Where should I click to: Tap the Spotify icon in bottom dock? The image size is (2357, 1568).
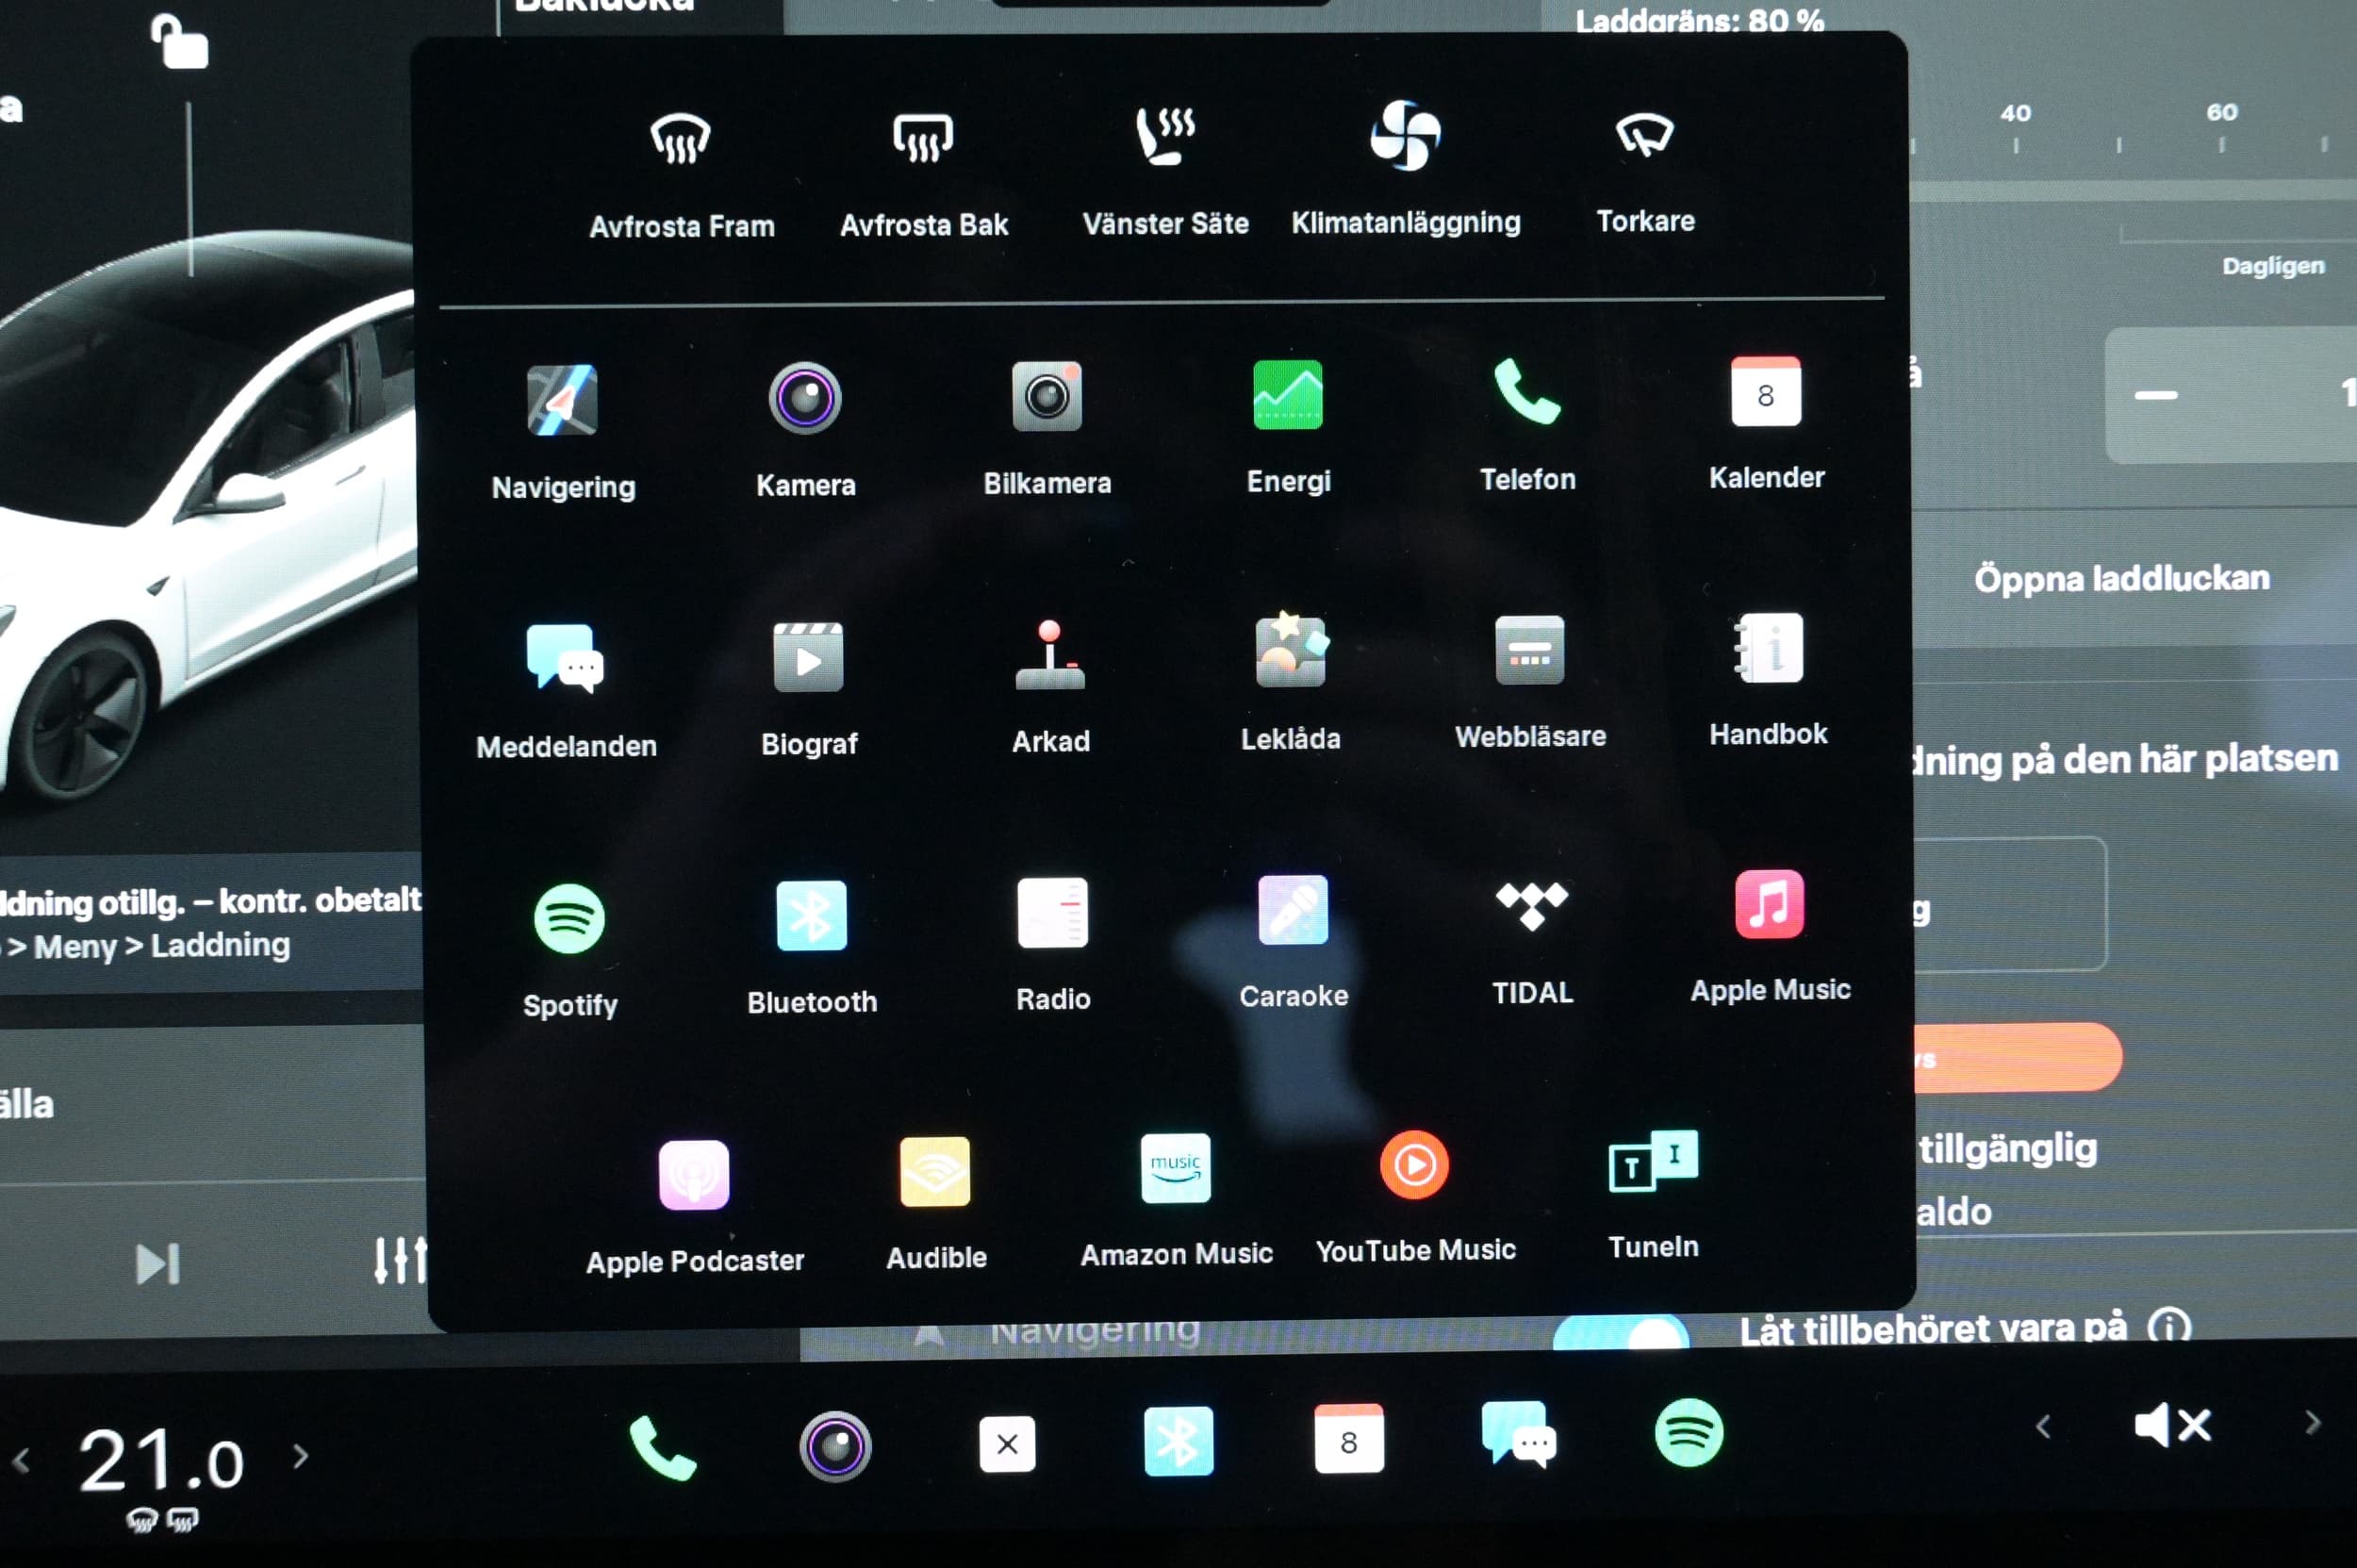pyautogui.click(x=1689, y=1432)
